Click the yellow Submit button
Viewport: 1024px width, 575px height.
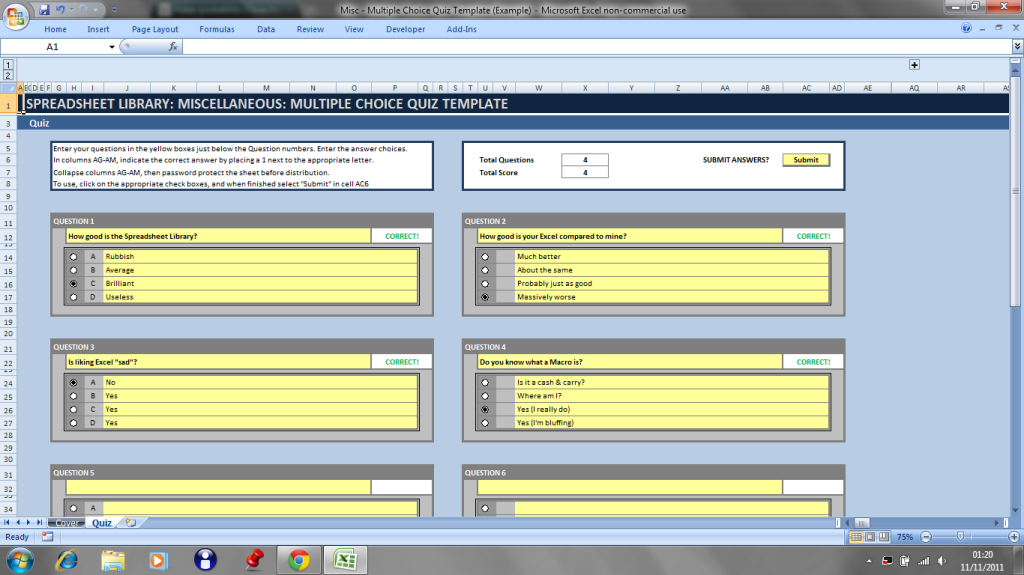tap(805, 160)
